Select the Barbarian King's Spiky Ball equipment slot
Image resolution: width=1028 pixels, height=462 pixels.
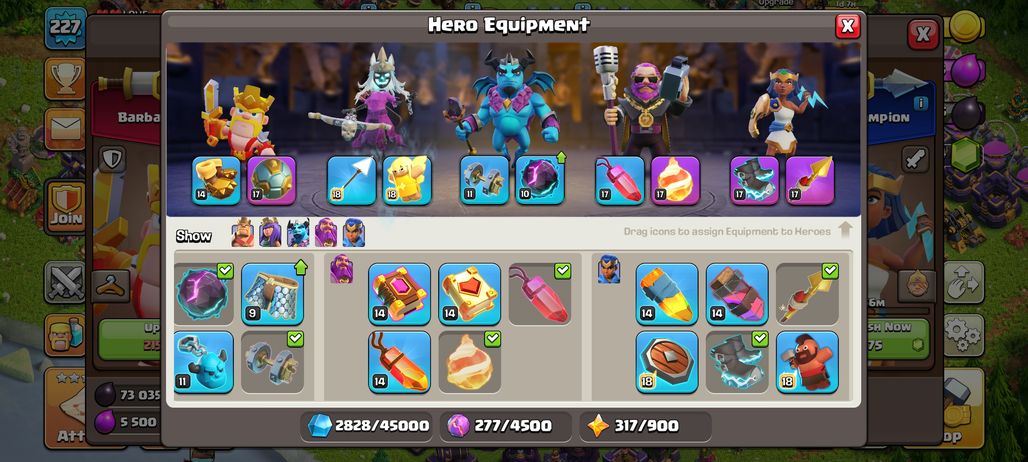tap(271, 180)
